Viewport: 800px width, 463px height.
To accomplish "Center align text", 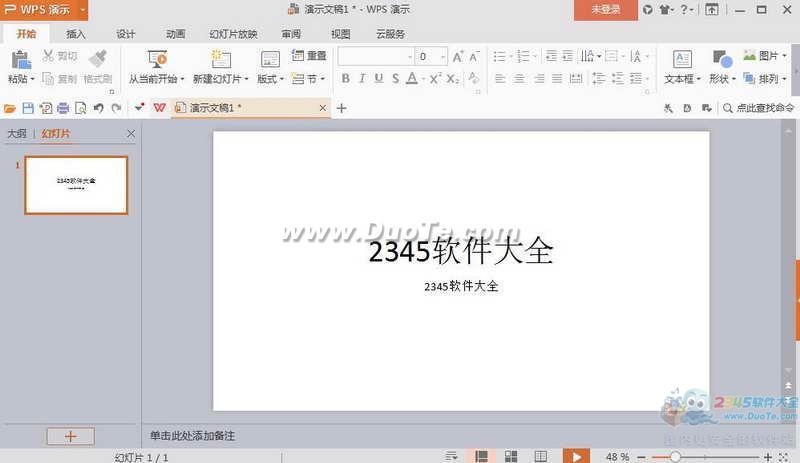I will pos(519,79).
